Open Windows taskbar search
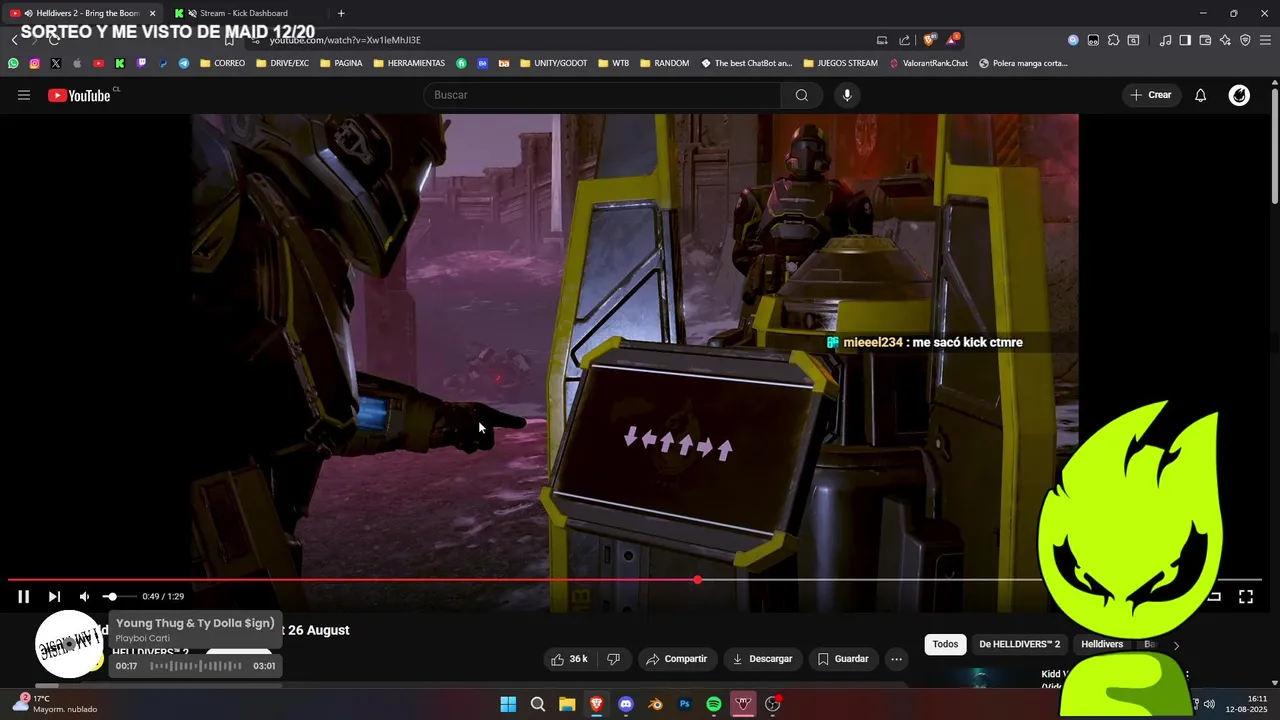Screen dimensions: 1280x720 click(538, 704)
